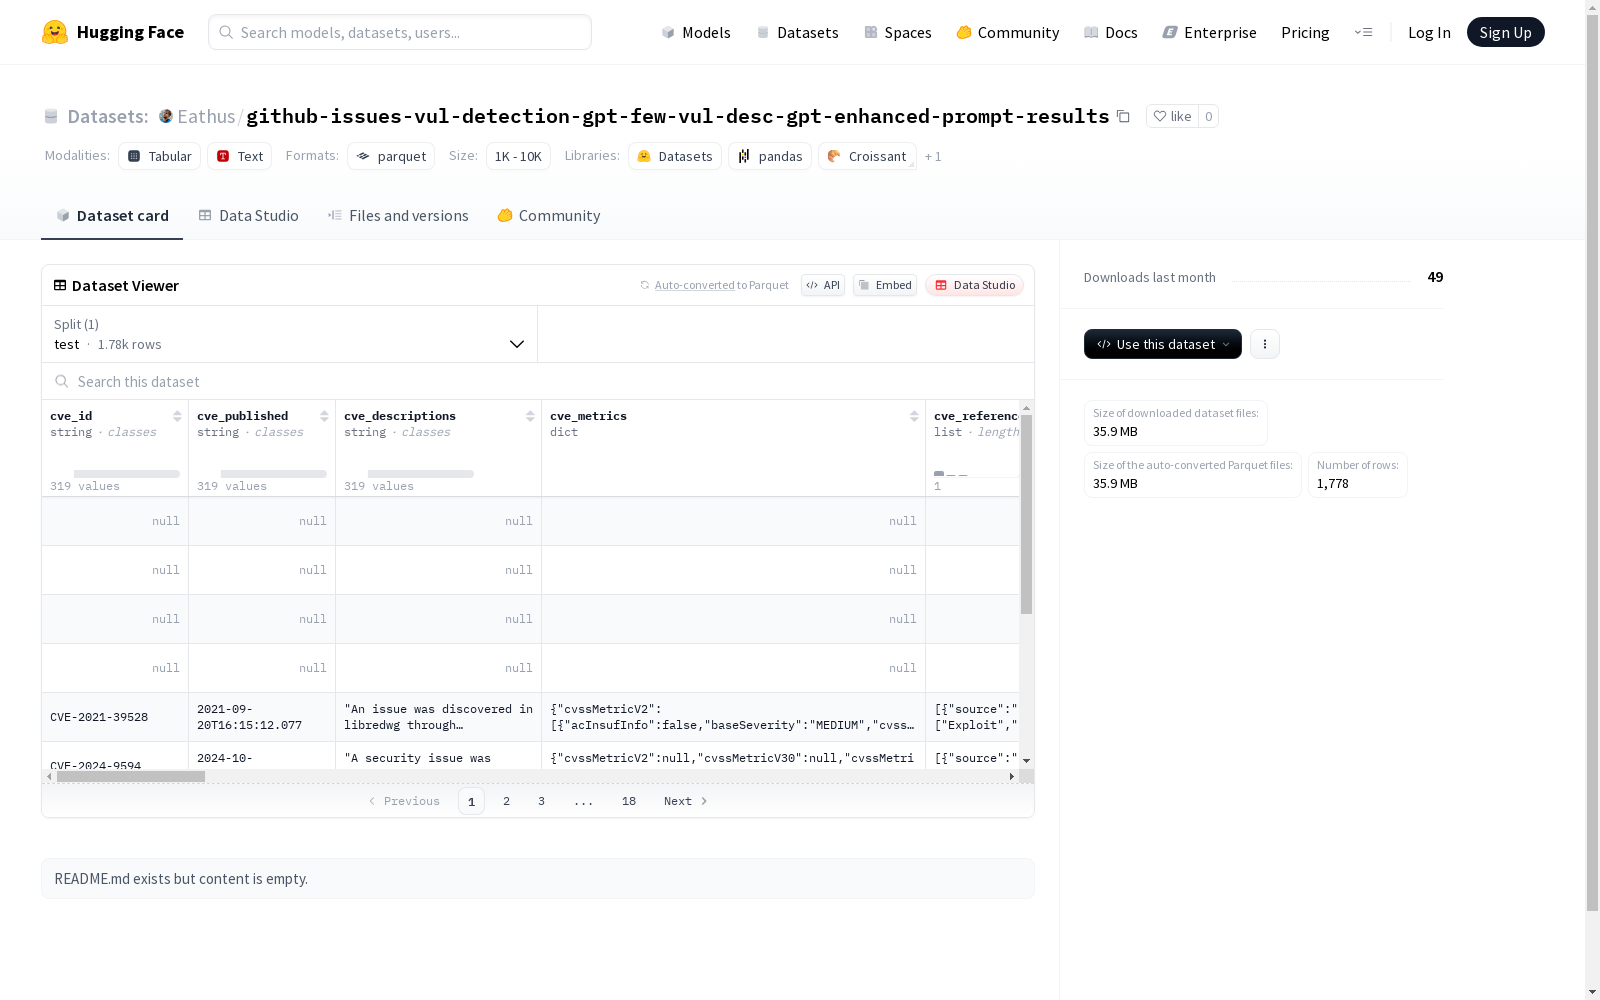Click the heart like button

tap(1172, 116)
